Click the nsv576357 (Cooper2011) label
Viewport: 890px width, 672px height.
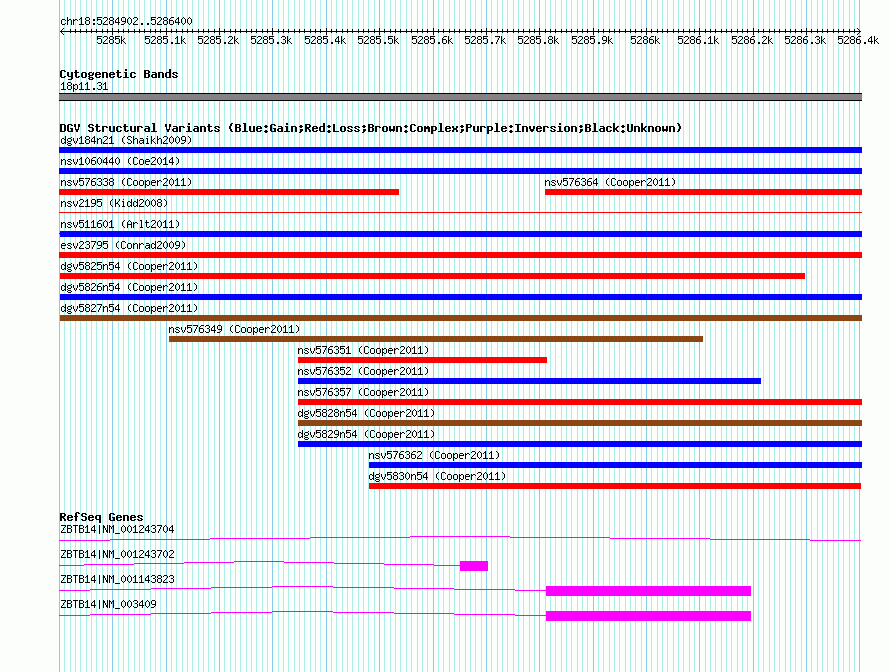point(363,392)
